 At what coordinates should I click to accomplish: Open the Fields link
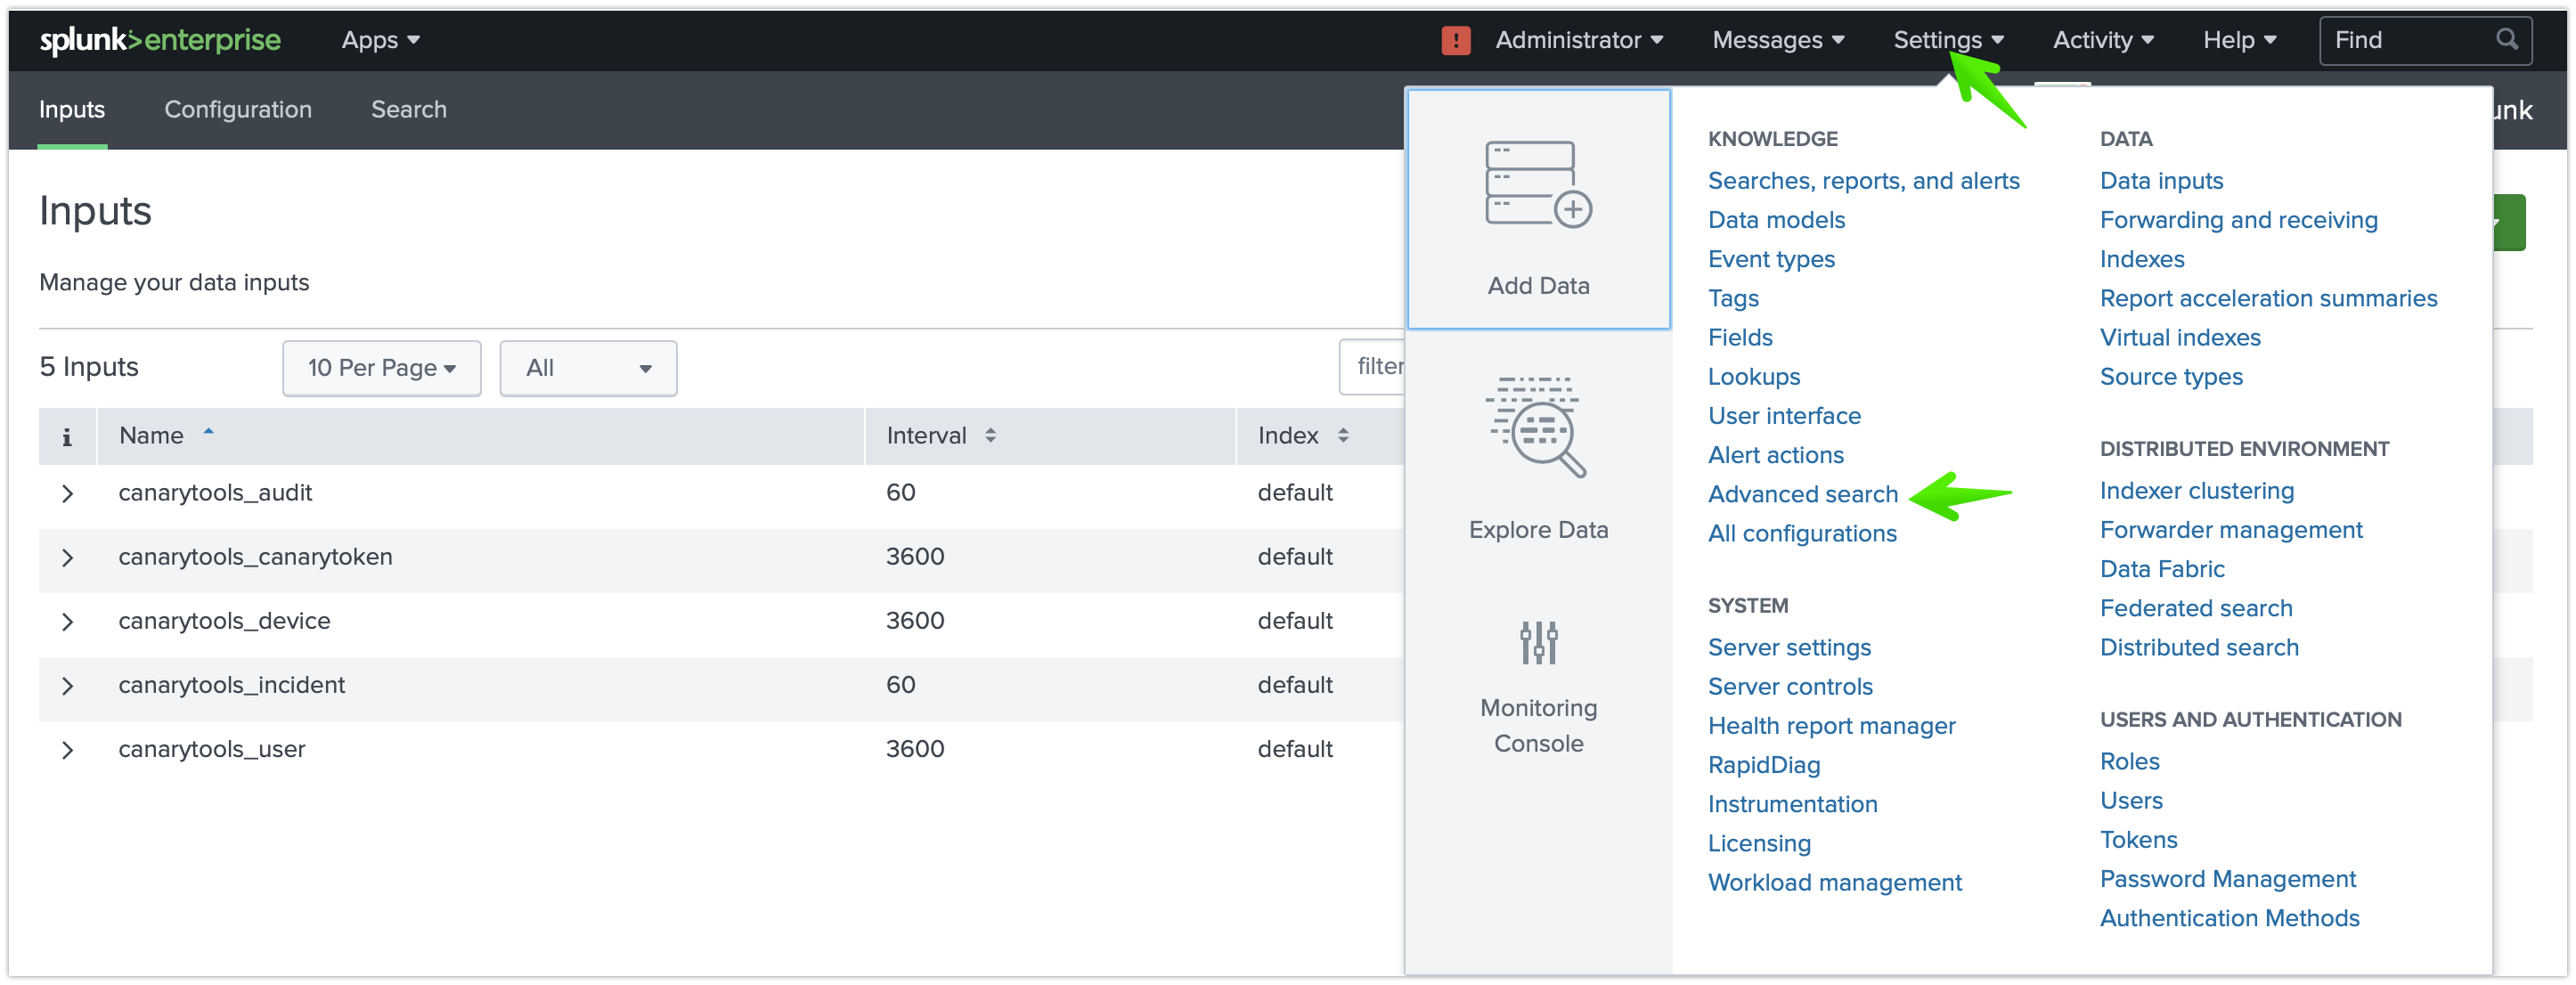click(1740, 337)
